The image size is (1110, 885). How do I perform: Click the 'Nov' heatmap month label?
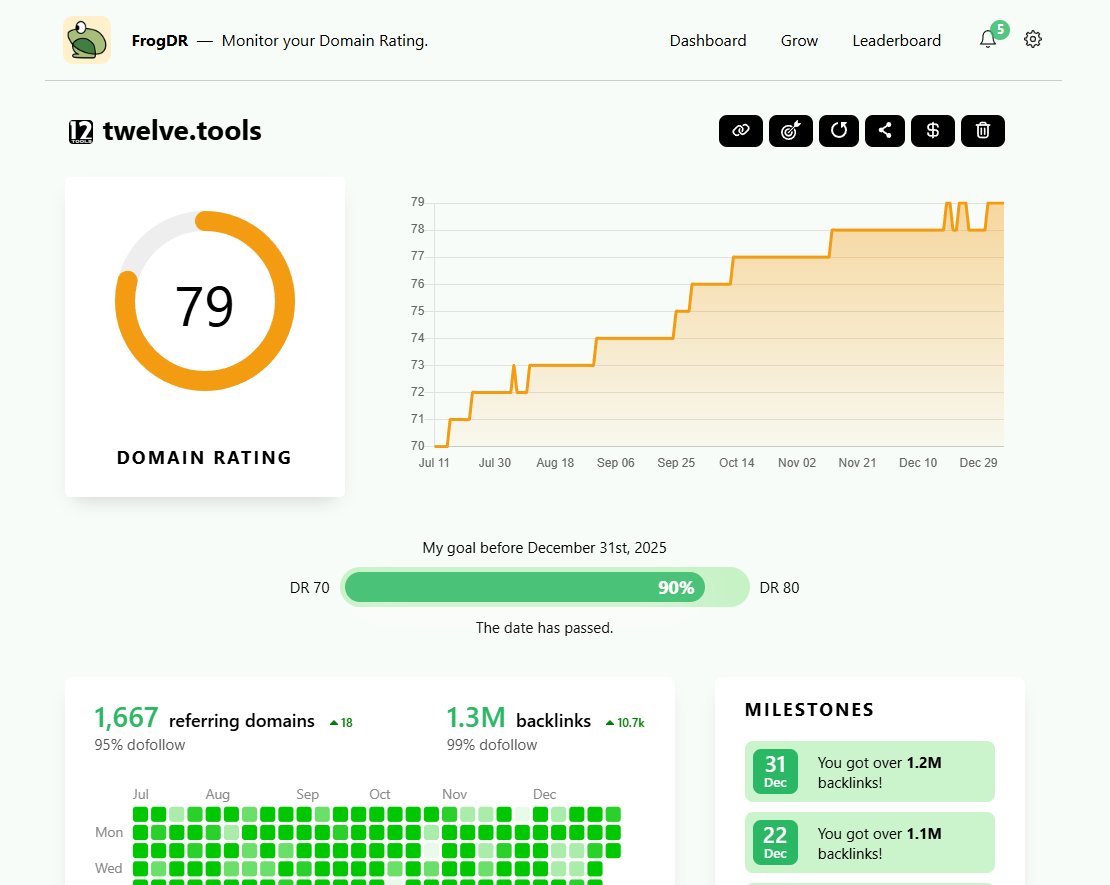coord(454,794)
